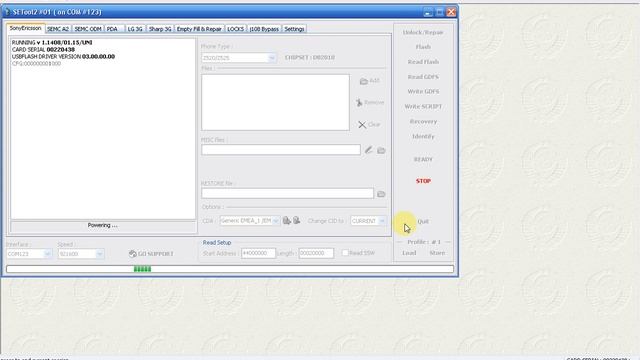Viewport: 640px width, 360px height.
Task: Click the Quit button
Action: tap(423, 222)
